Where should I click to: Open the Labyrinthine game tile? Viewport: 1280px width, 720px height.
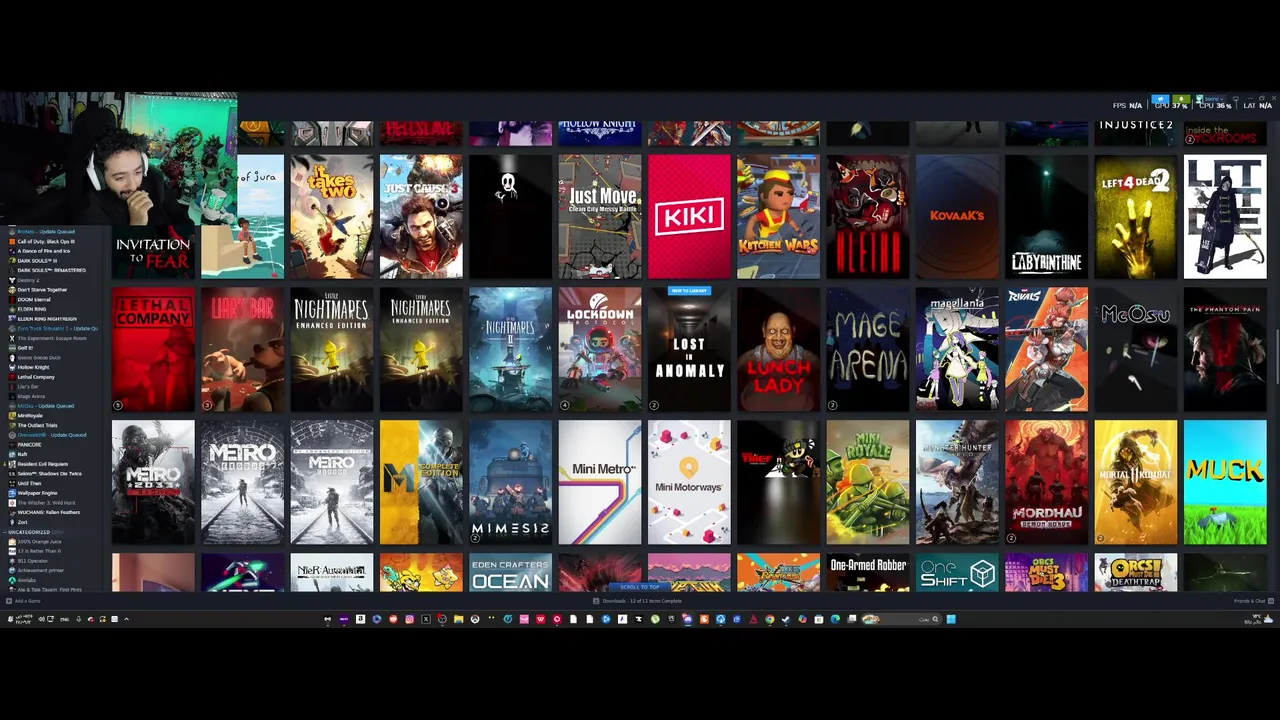coord(1046,216)
